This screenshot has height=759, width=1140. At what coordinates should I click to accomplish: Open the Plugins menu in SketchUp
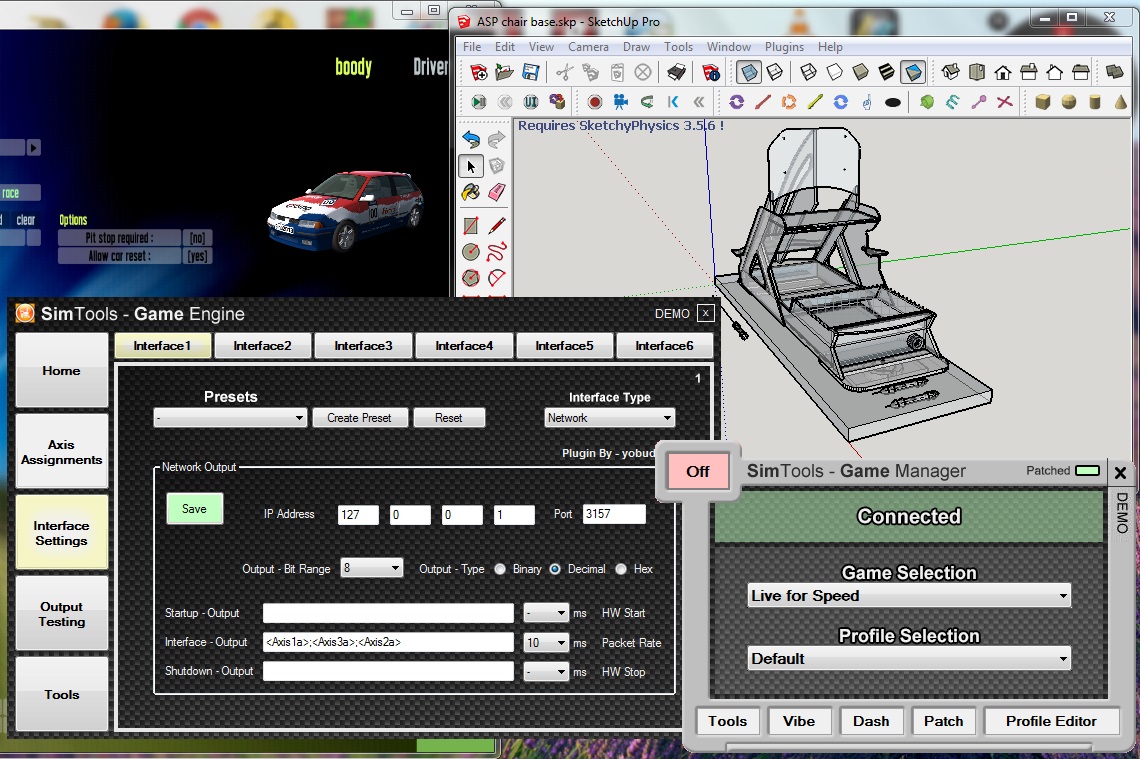click(x=784, y=47)
